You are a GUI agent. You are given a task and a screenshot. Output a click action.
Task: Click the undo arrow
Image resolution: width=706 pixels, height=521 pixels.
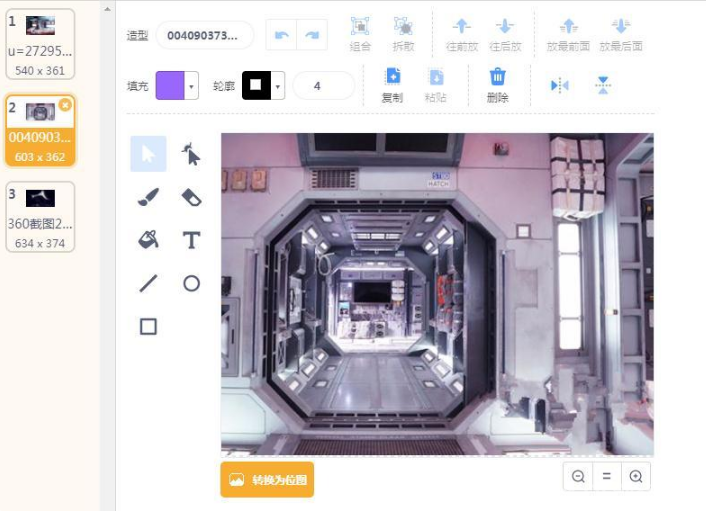coord(281,35)
